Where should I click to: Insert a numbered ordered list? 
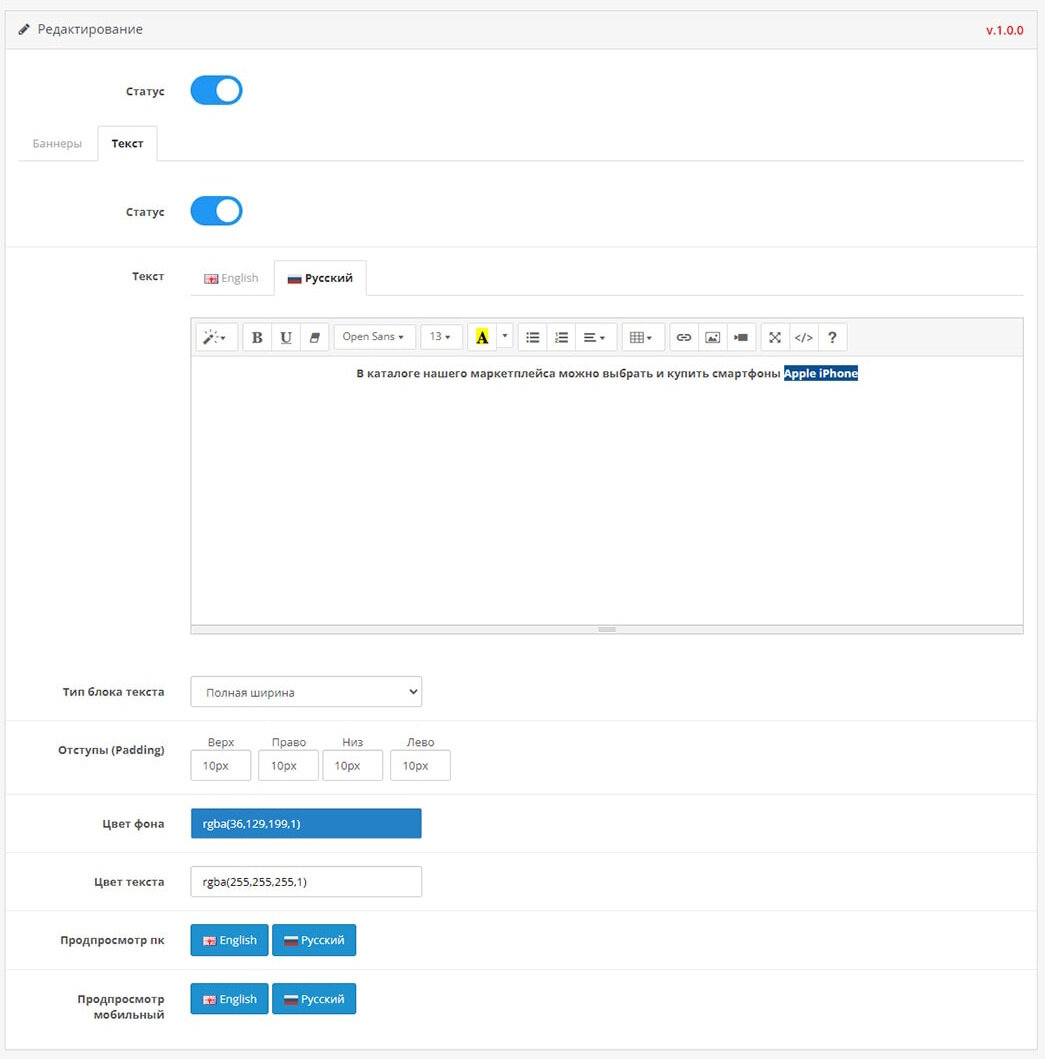tap(561, 338)
